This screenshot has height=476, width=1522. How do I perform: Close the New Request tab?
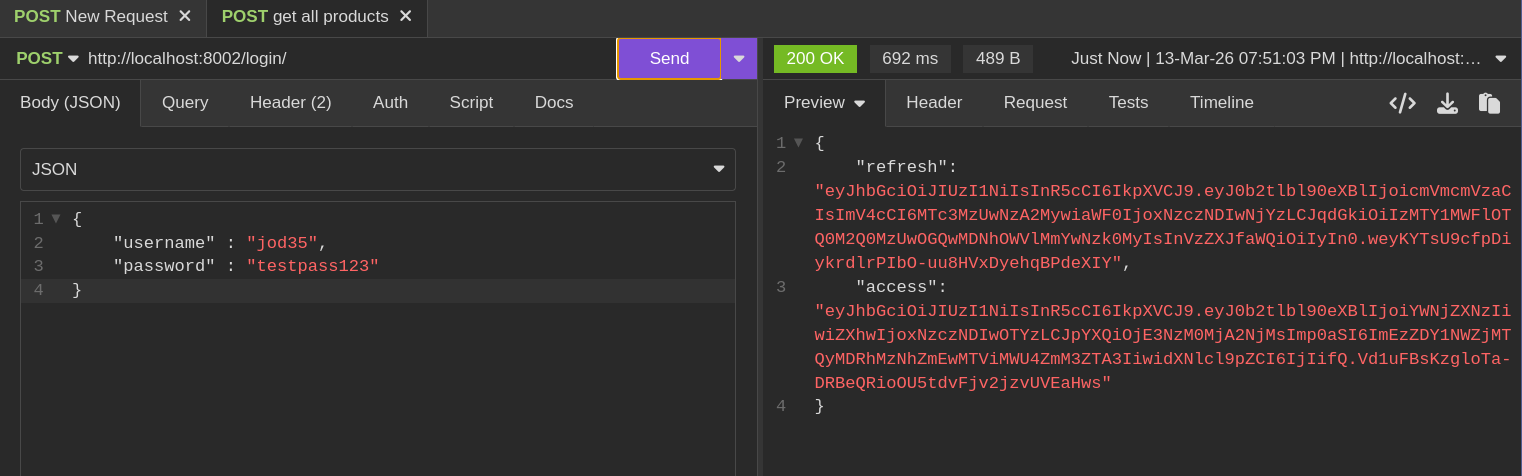pos(185,16)
